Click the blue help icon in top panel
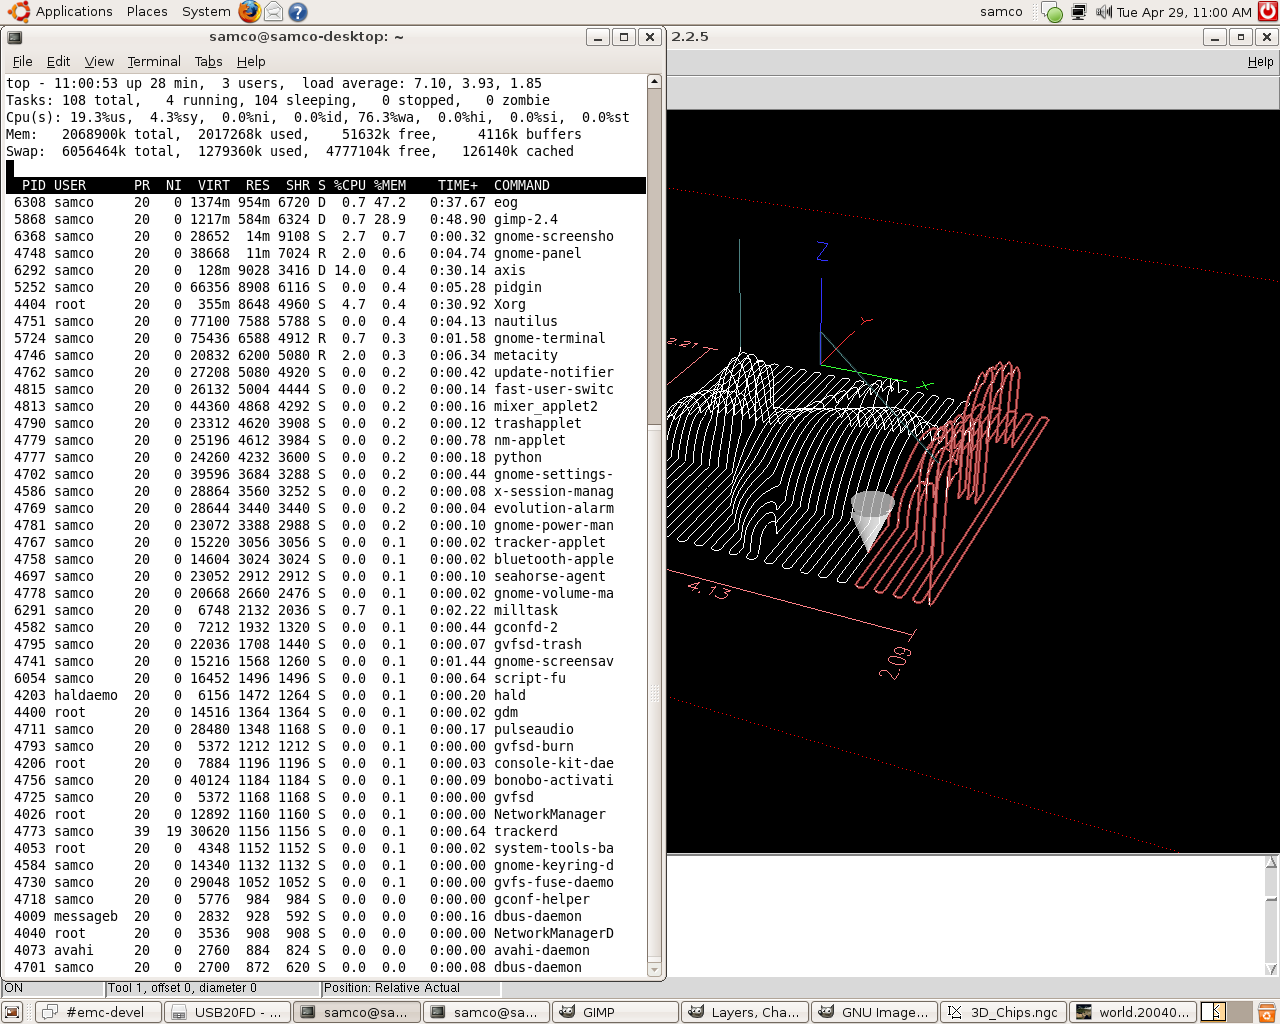The height and width of the screenshot is (1024, 1280). pyautogui.click(x=297, y=12)
